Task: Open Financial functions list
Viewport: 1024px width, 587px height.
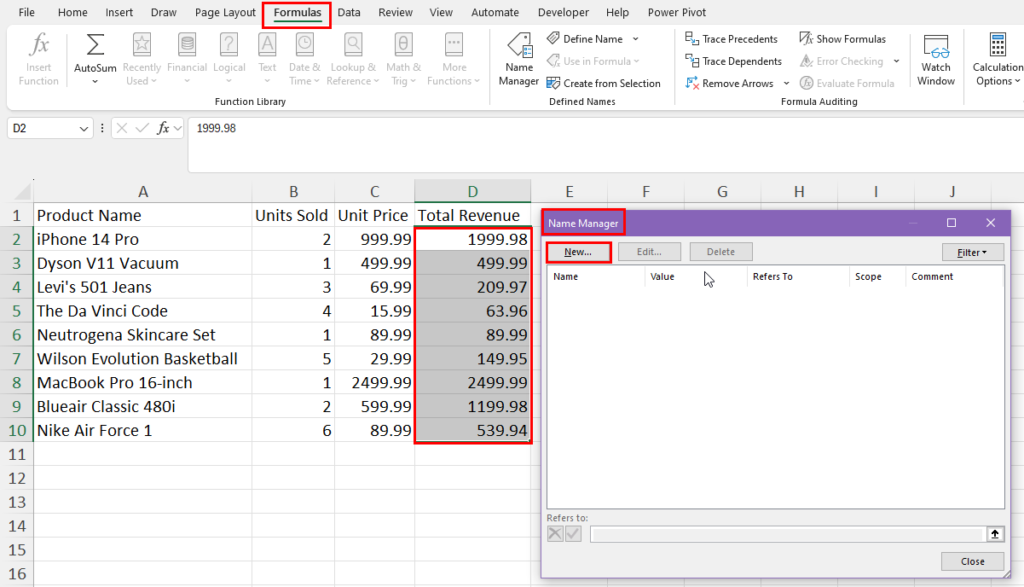Action: pyautogui.click(x=187, y=60)
